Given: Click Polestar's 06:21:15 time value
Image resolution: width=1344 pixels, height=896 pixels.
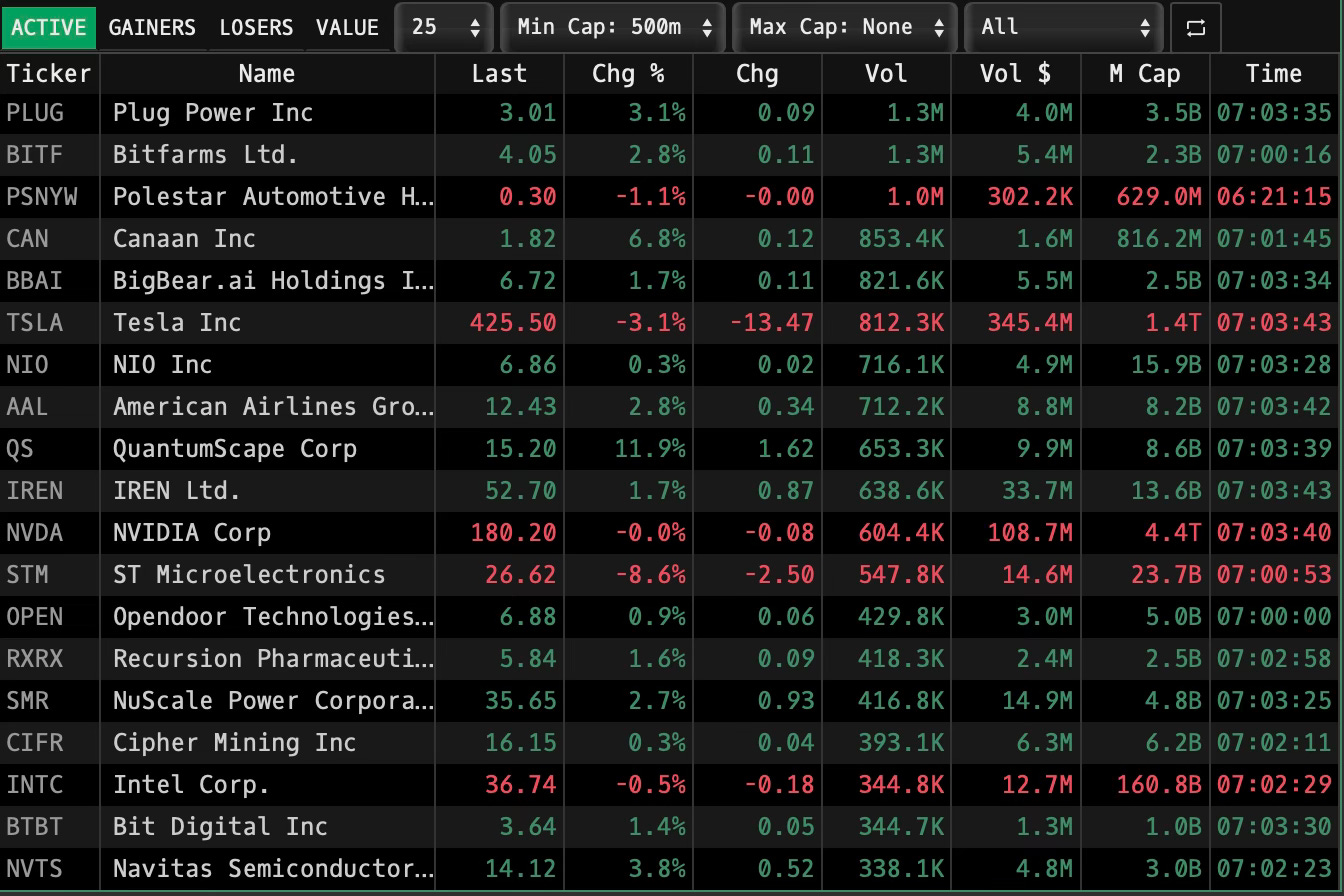Looking at the screenshot, I should tap(1274, 197).
